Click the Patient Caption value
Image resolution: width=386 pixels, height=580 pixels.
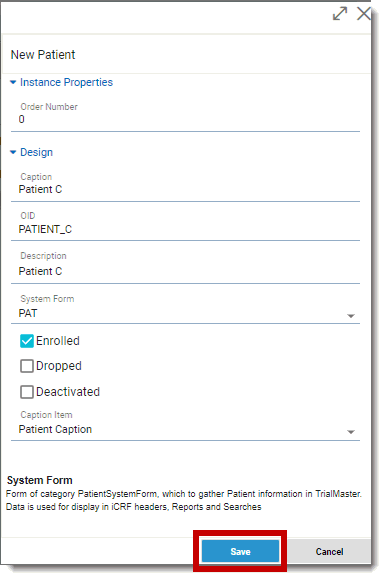coord(55,429)
